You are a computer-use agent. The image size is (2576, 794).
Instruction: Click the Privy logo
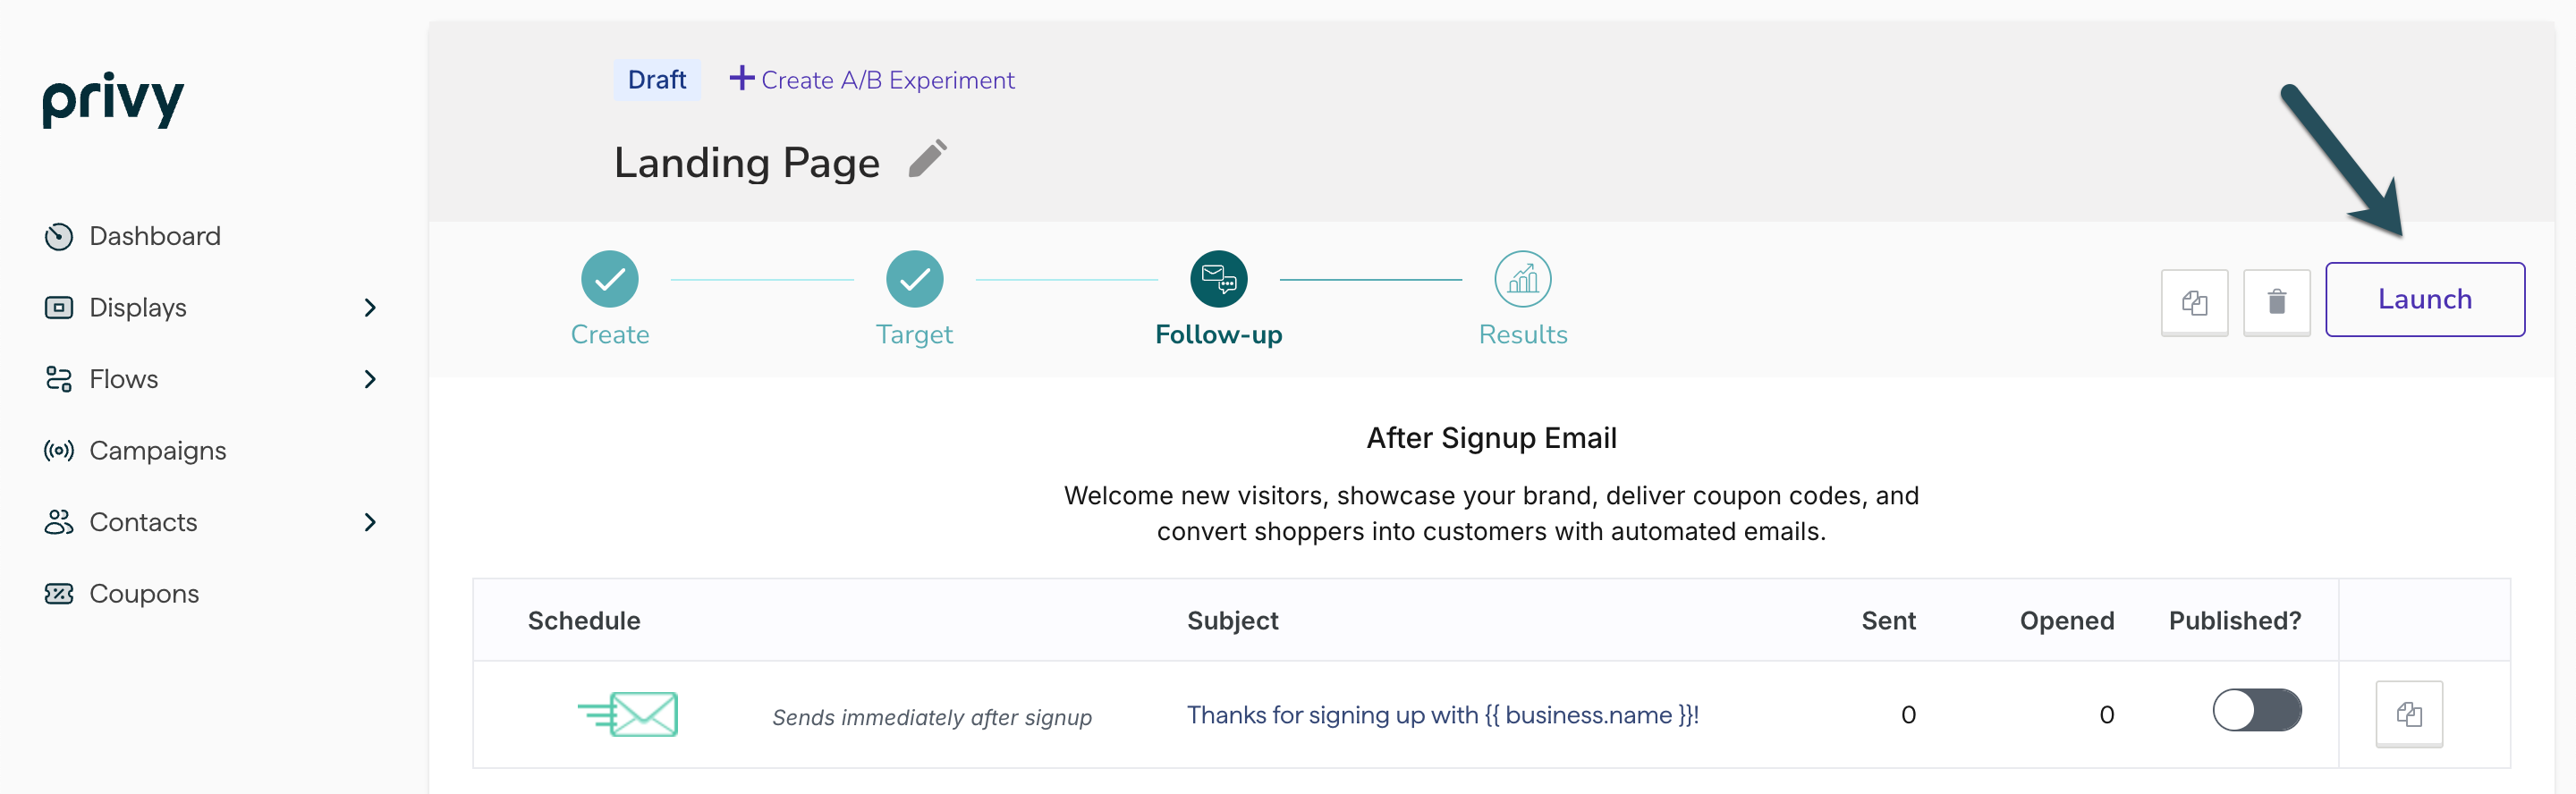(113, 99)
